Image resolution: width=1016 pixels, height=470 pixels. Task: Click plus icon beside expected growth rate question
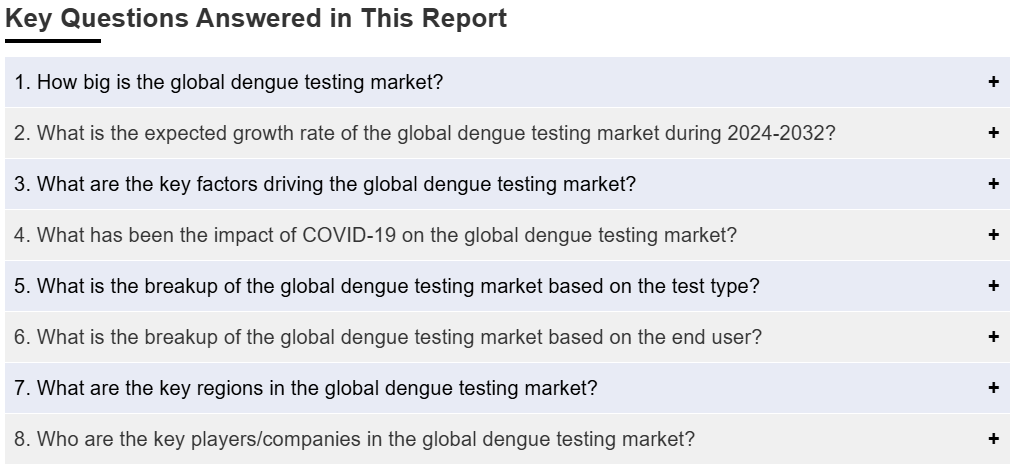tap(993, 133)
